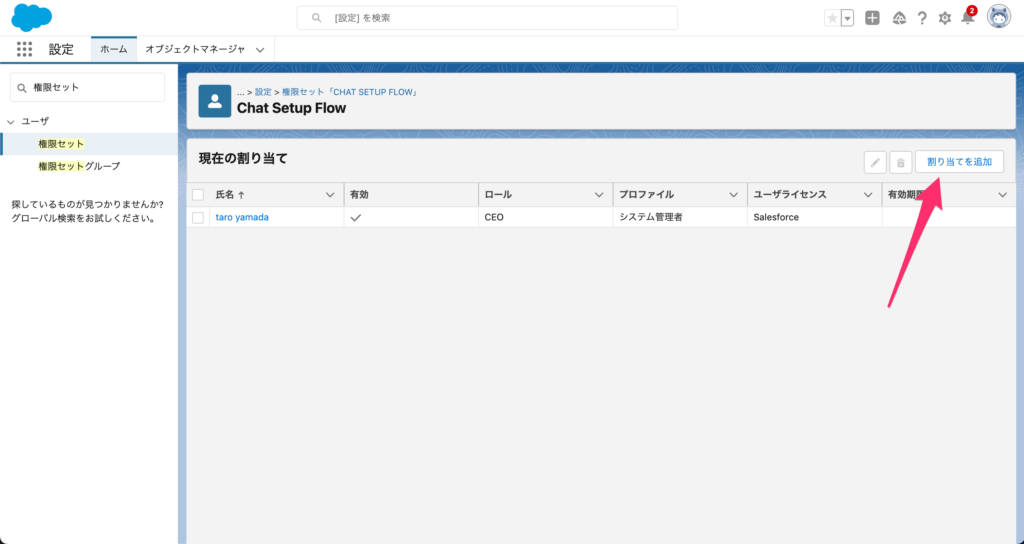Open the setup gear icon

[x=945, y=18]
